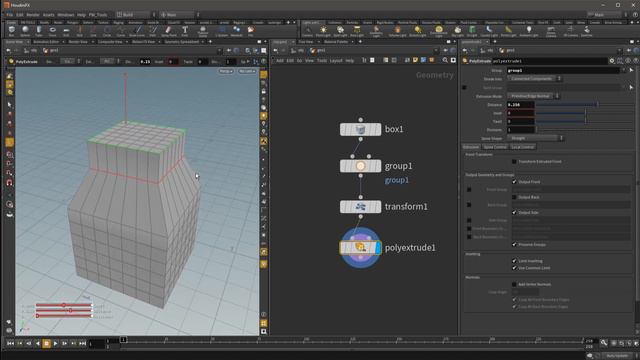Open the Group field selection arrow

(631, 70)
